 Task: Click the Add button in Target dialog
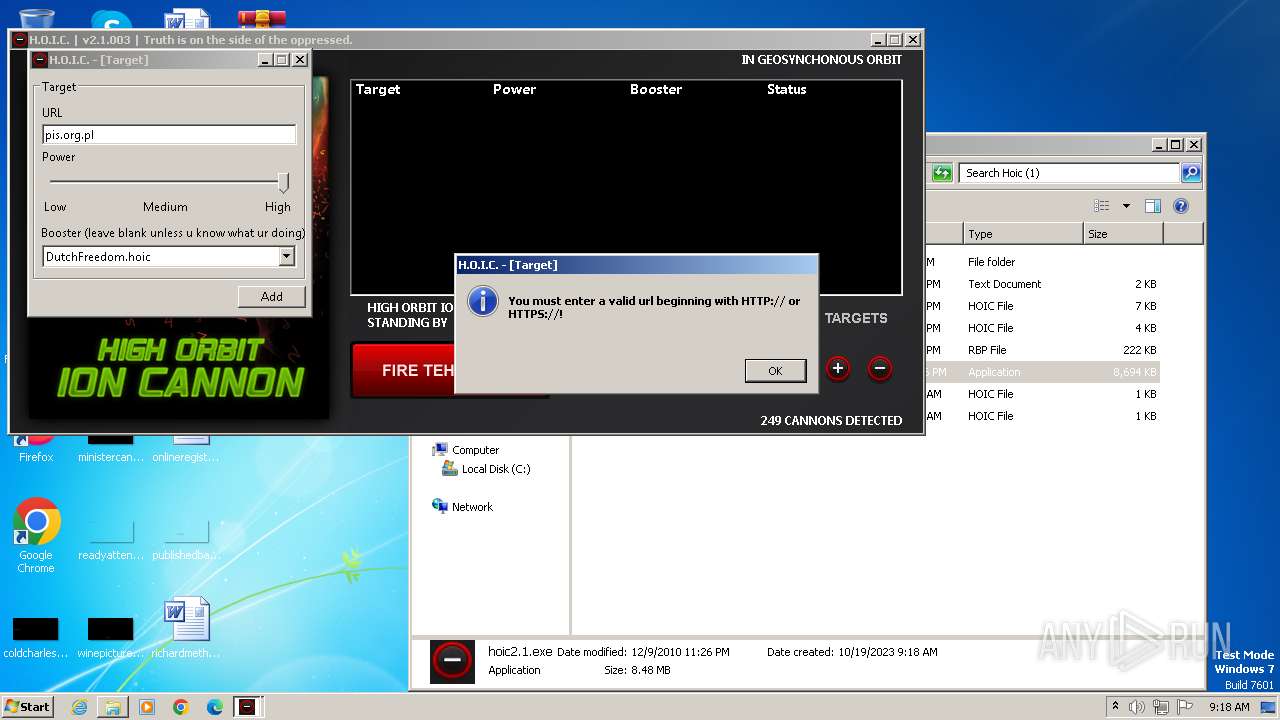271,296
